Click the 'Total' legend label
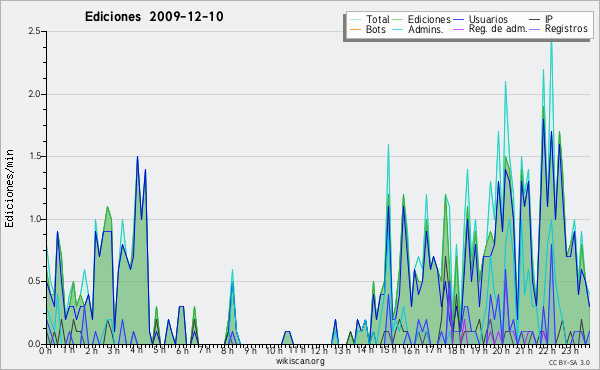Image resolution: width=600 pixels, height=370 pixels. pos(377,19)
